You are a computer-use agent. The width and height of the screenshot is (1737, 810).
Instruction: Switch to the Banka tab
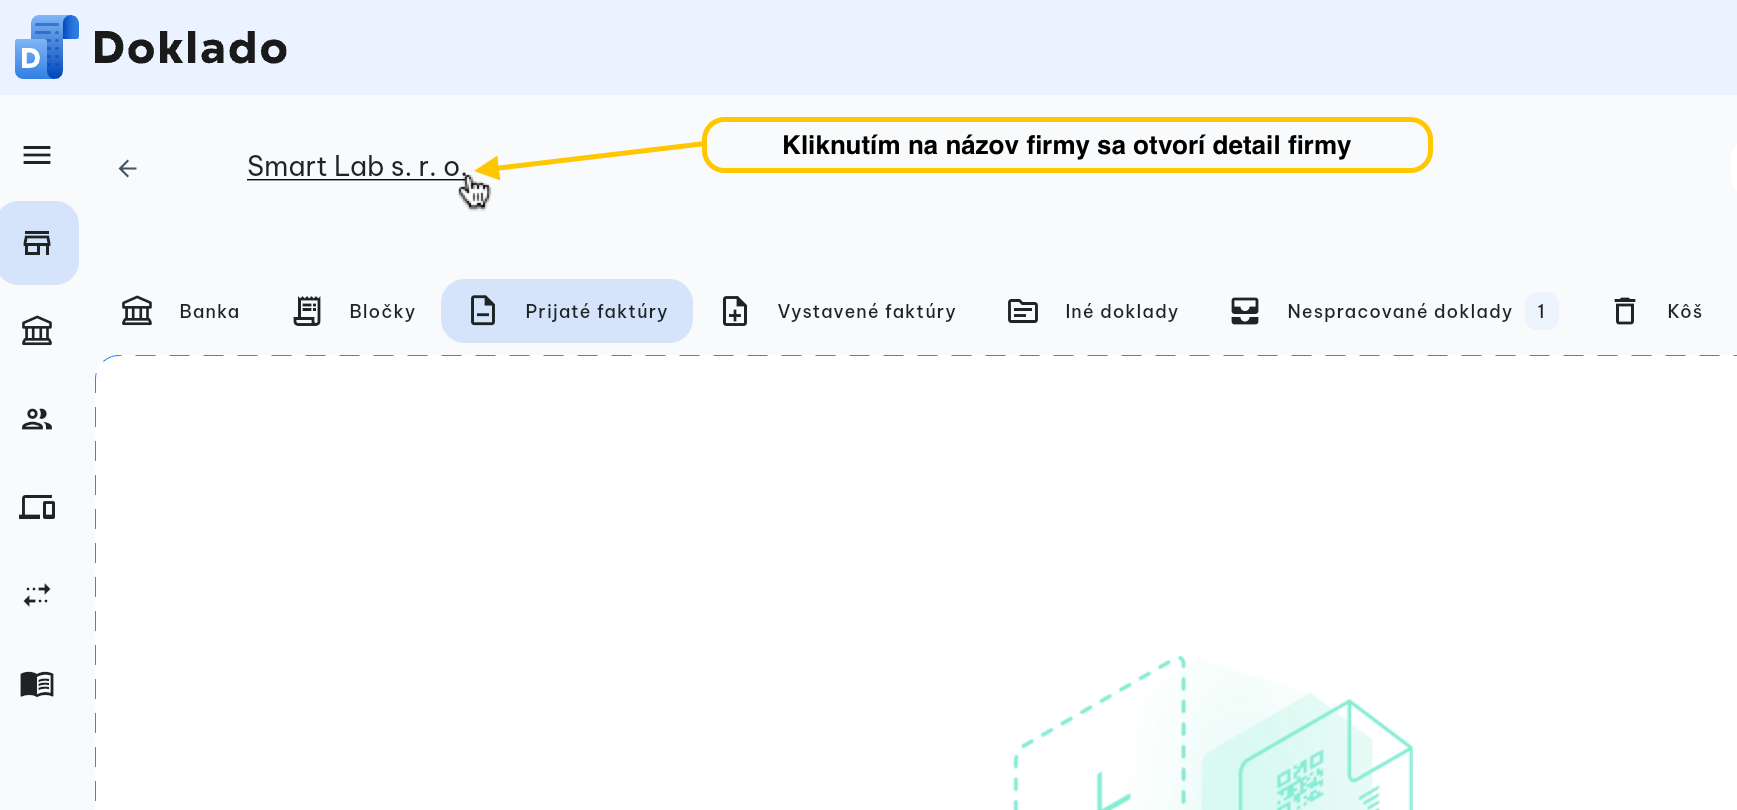point(180,311)
